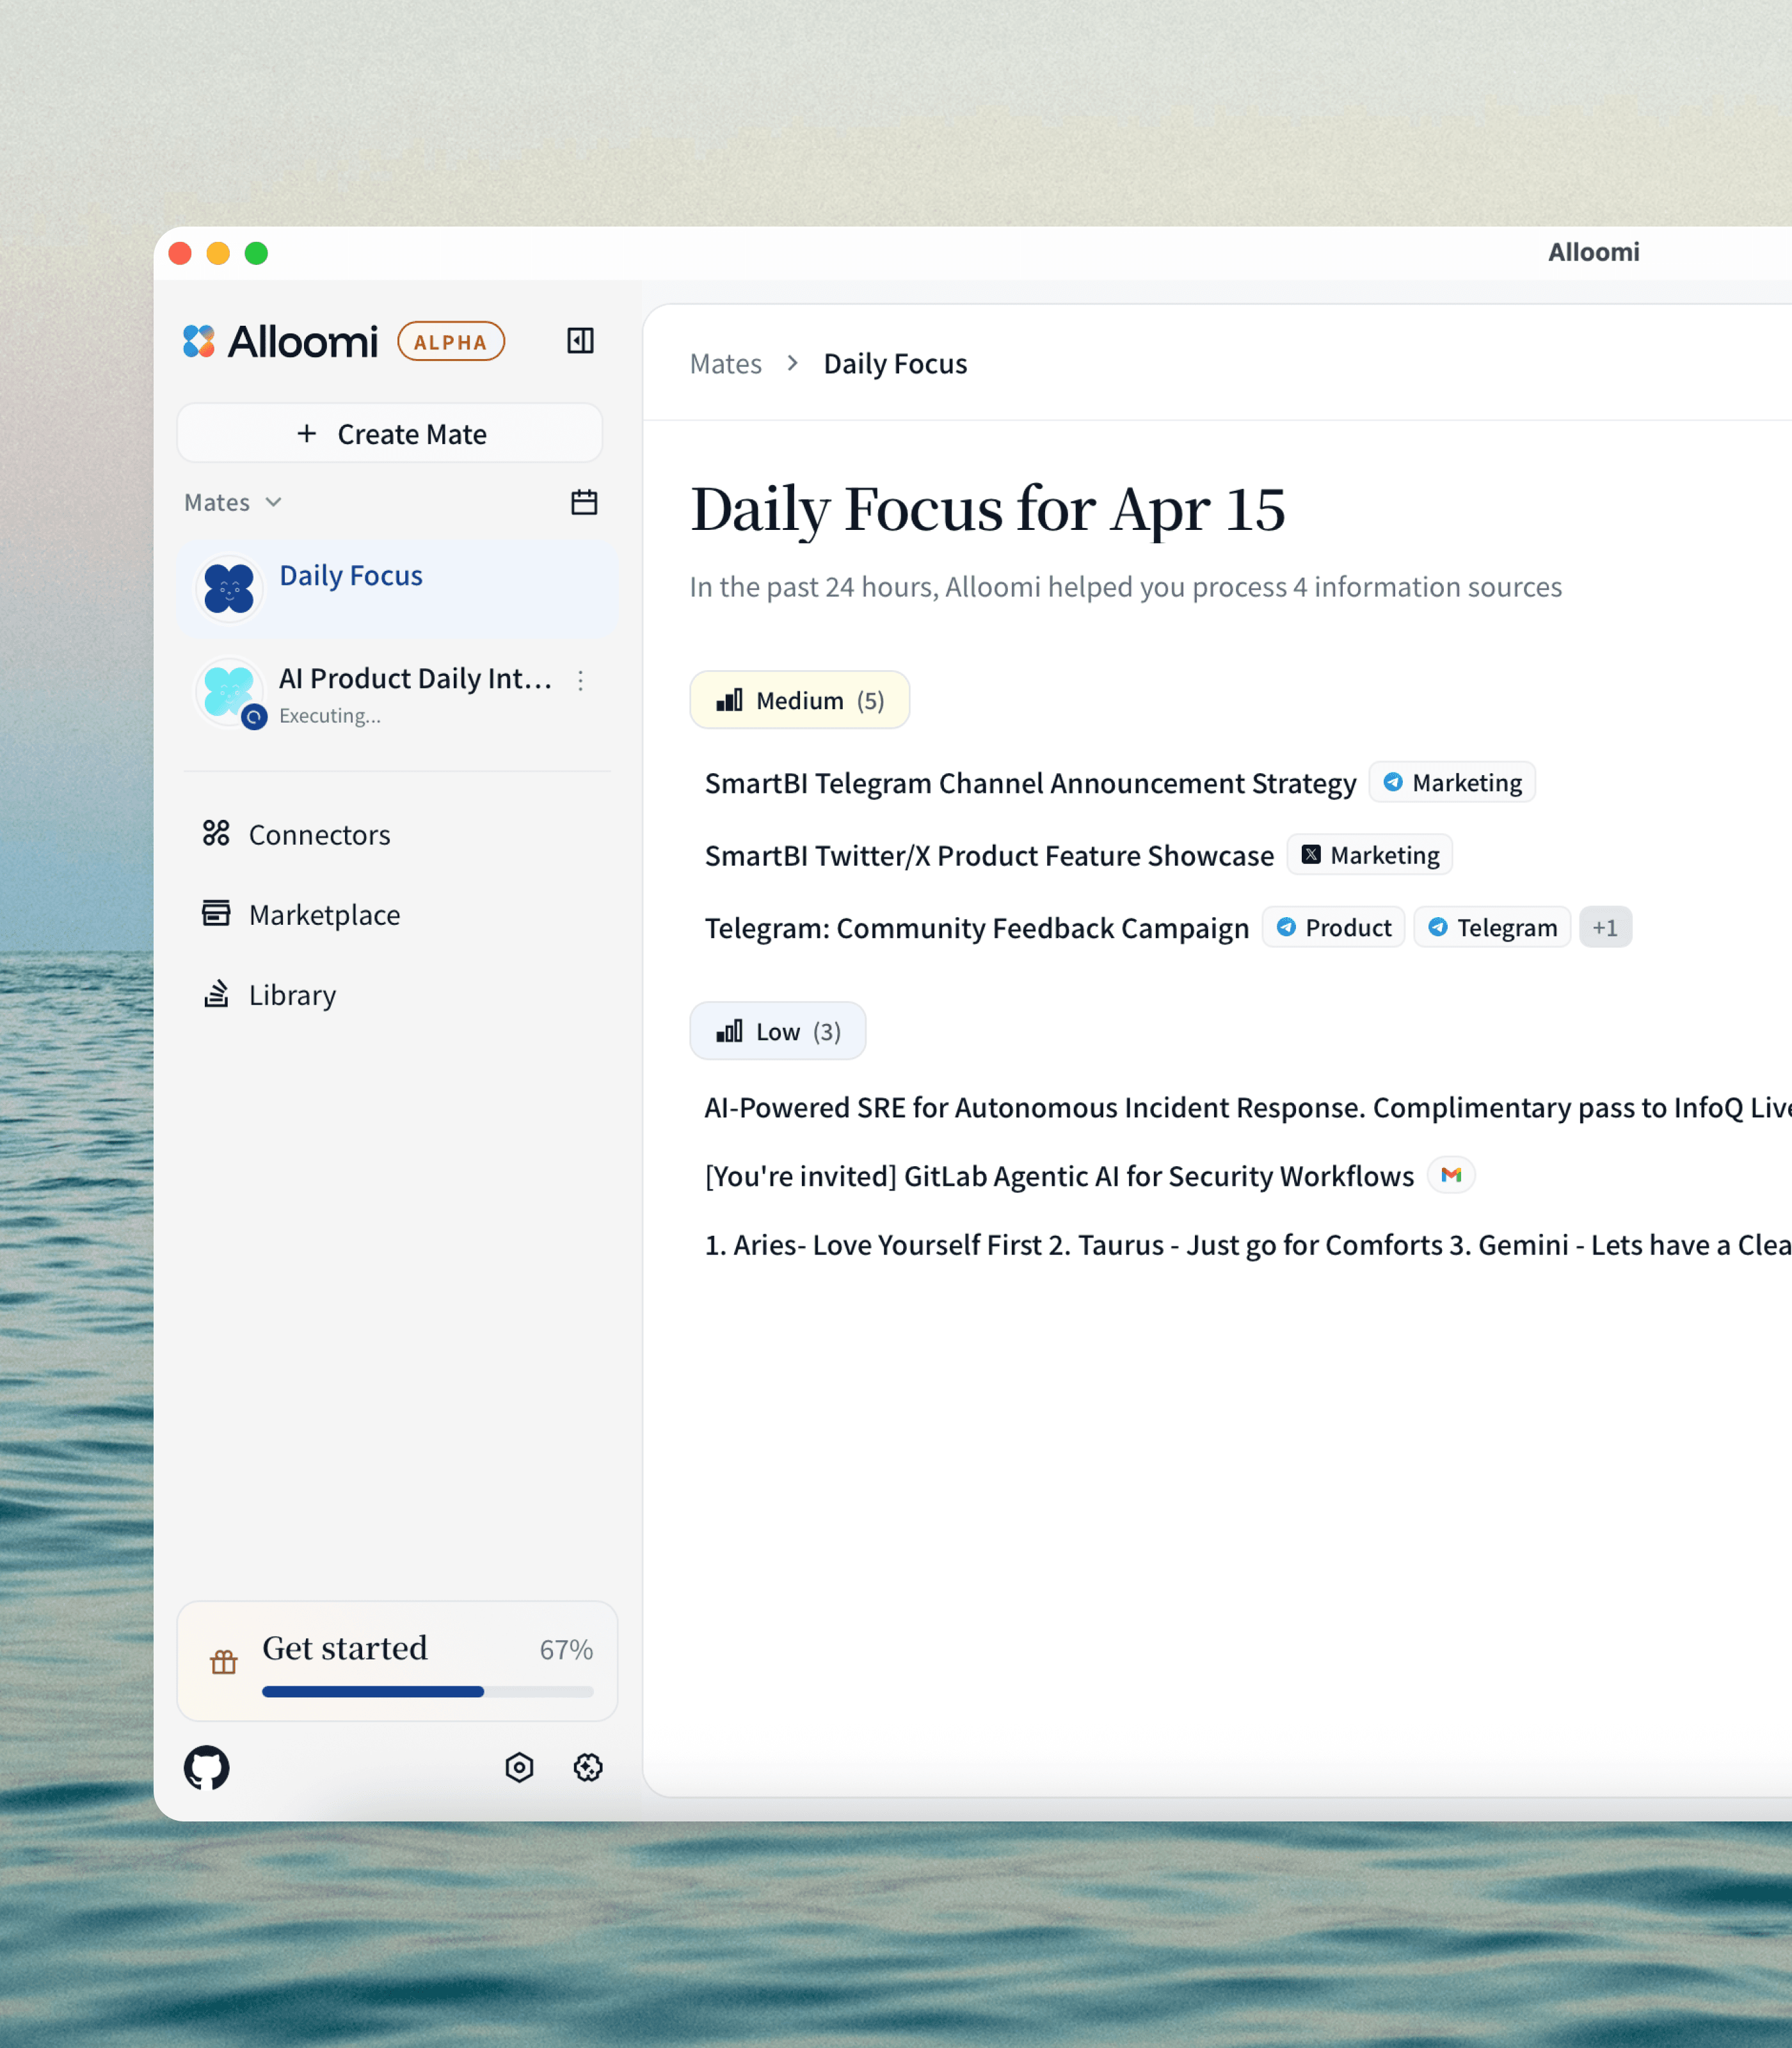
Task: Open the calendar icon beside Mates
Action: point(584,502)
